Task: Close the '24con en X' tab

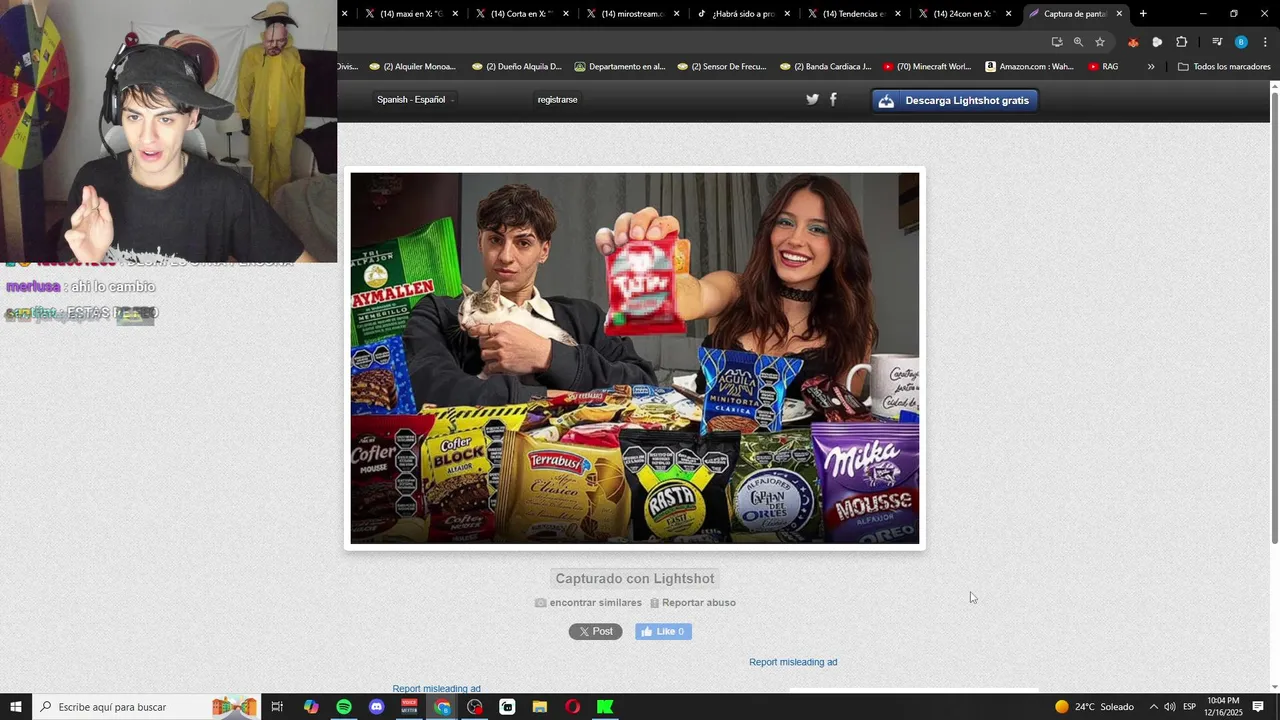Action: coord(1008,14)
